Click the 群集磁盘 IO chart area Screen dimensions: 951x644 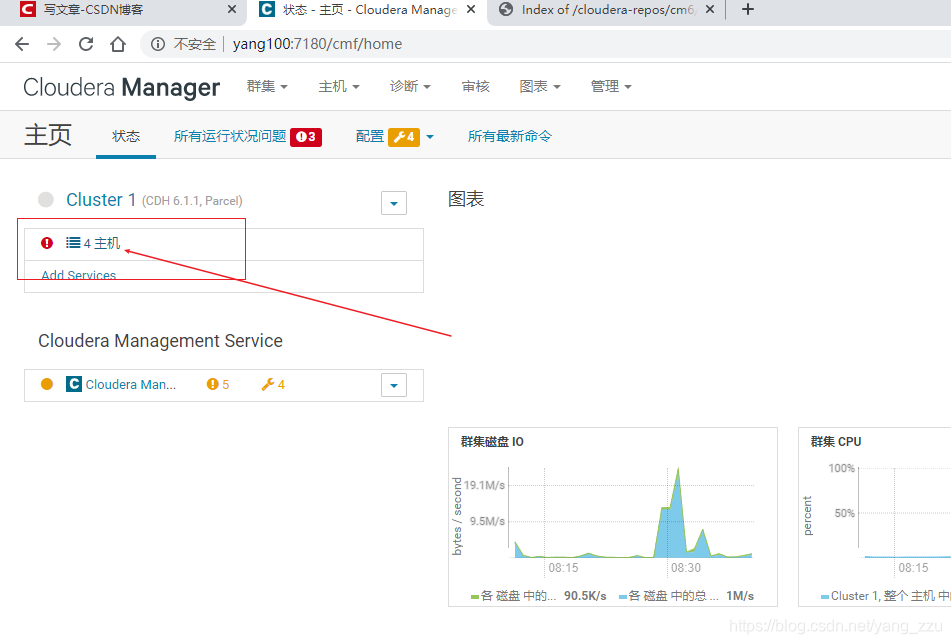(x=631, y=512)
